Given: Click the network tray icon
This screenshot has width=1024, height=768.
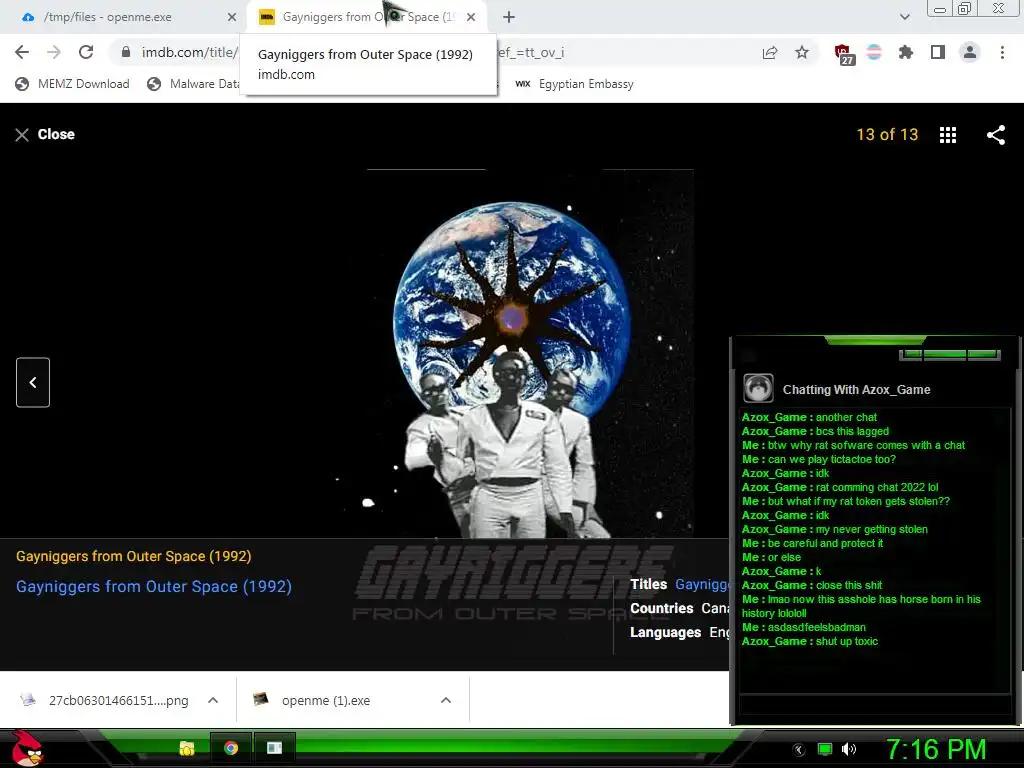Looking at the screenshot, I should click(825, 750).
